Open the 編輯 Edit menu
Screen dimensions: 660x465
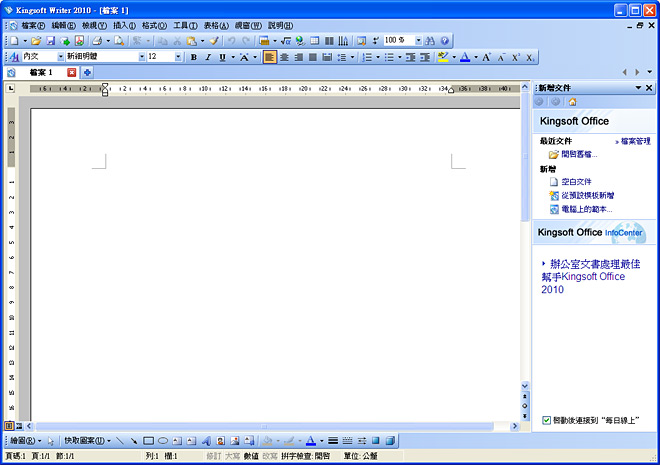[63, 26]
